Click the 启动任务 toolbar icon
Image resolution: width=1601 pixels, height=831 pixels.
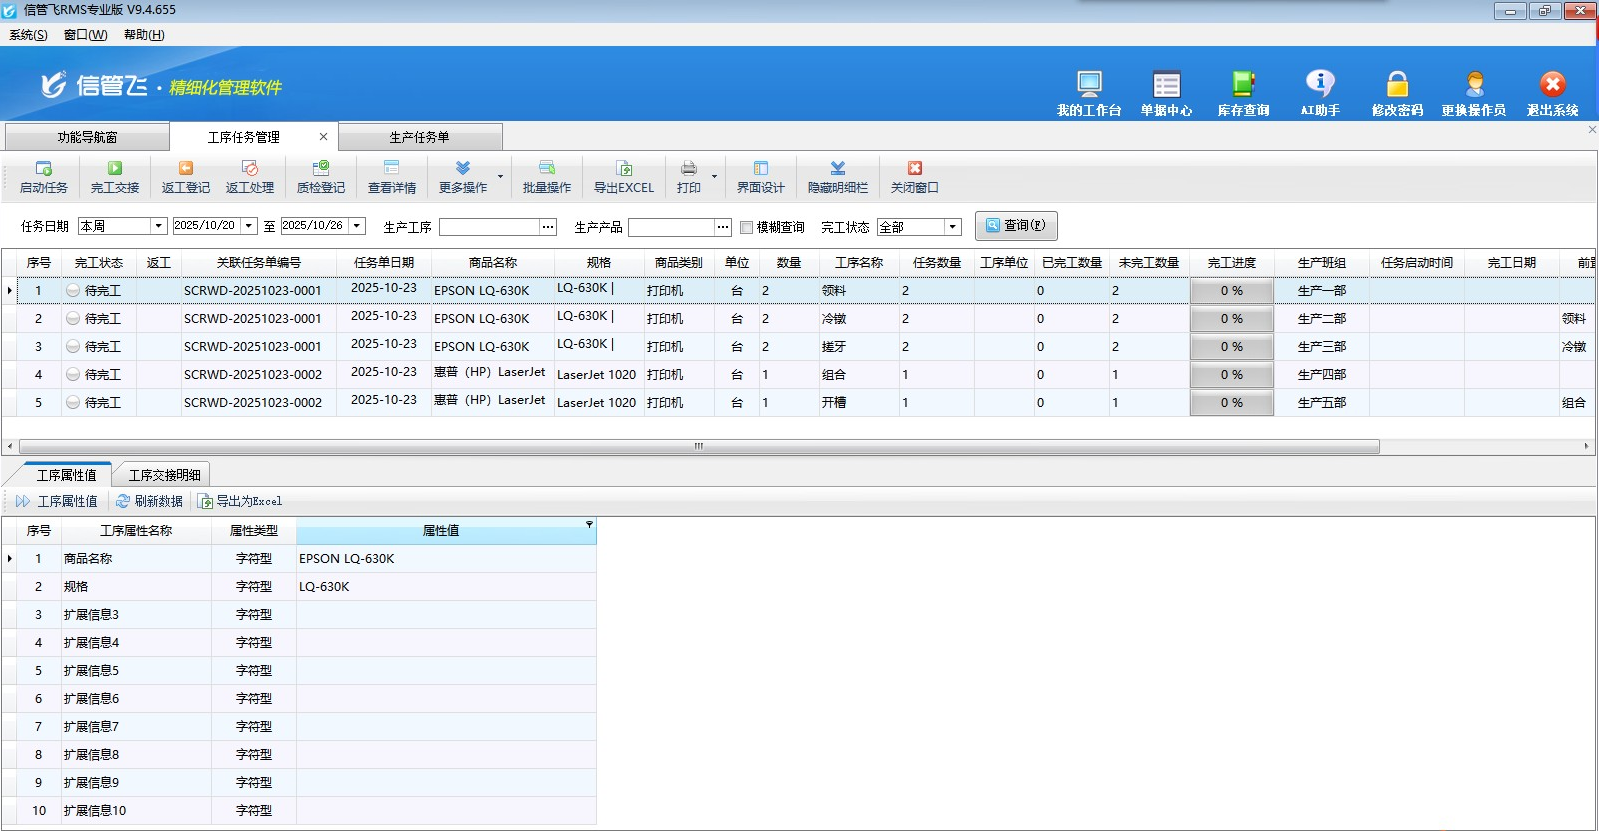(43, 169)
